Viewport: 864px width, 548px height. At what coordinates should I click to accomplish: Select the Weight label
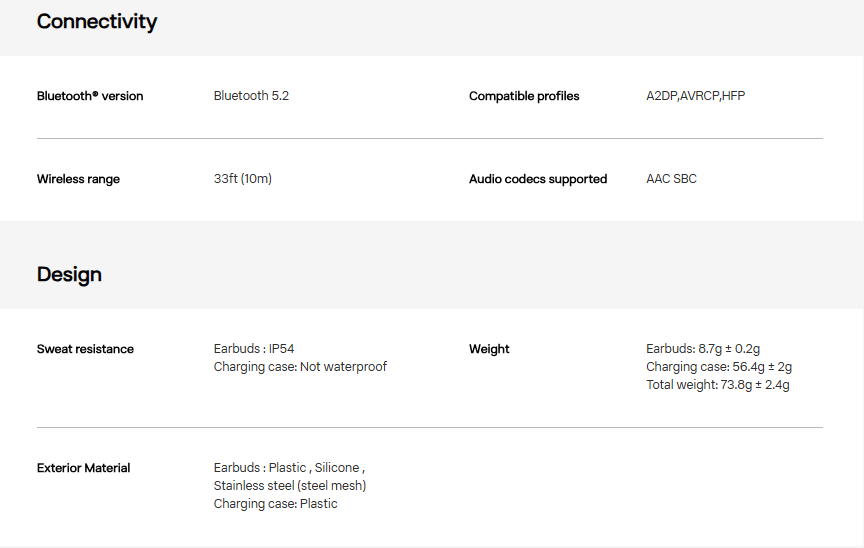click(489, 349)
